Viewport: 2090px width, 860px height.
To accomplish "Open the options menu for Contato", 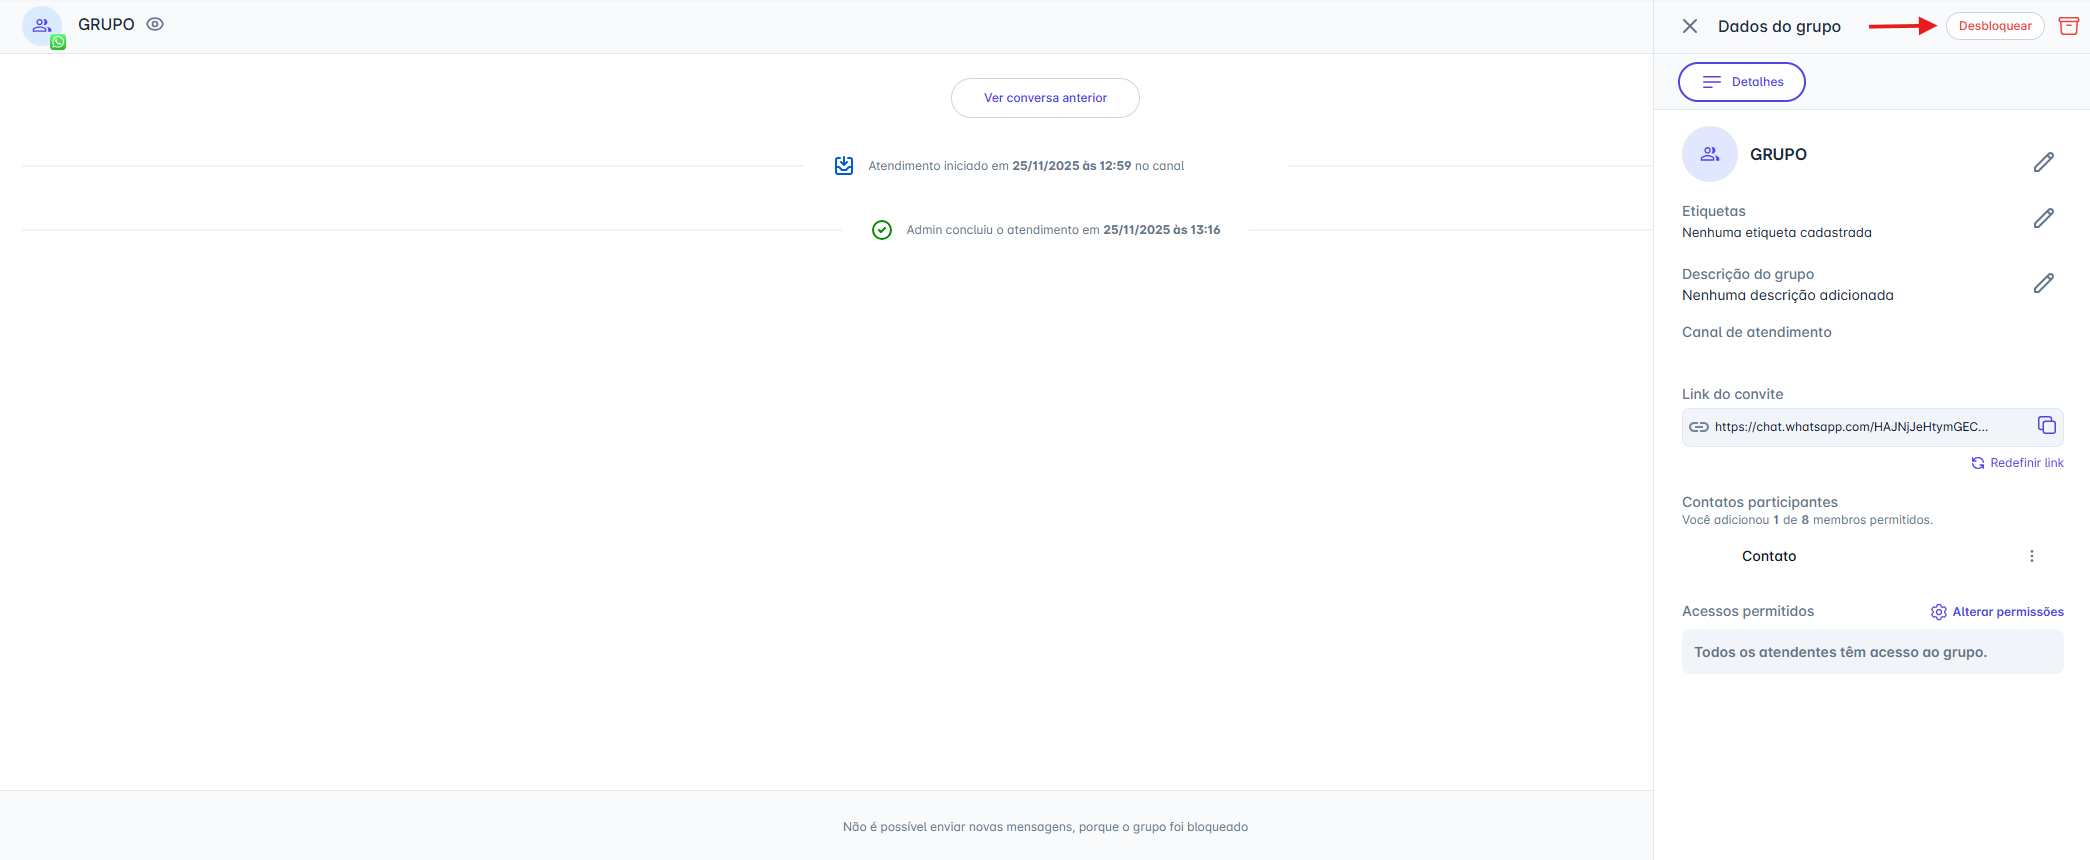I will pyautogui.click(x=2031, y=556).
